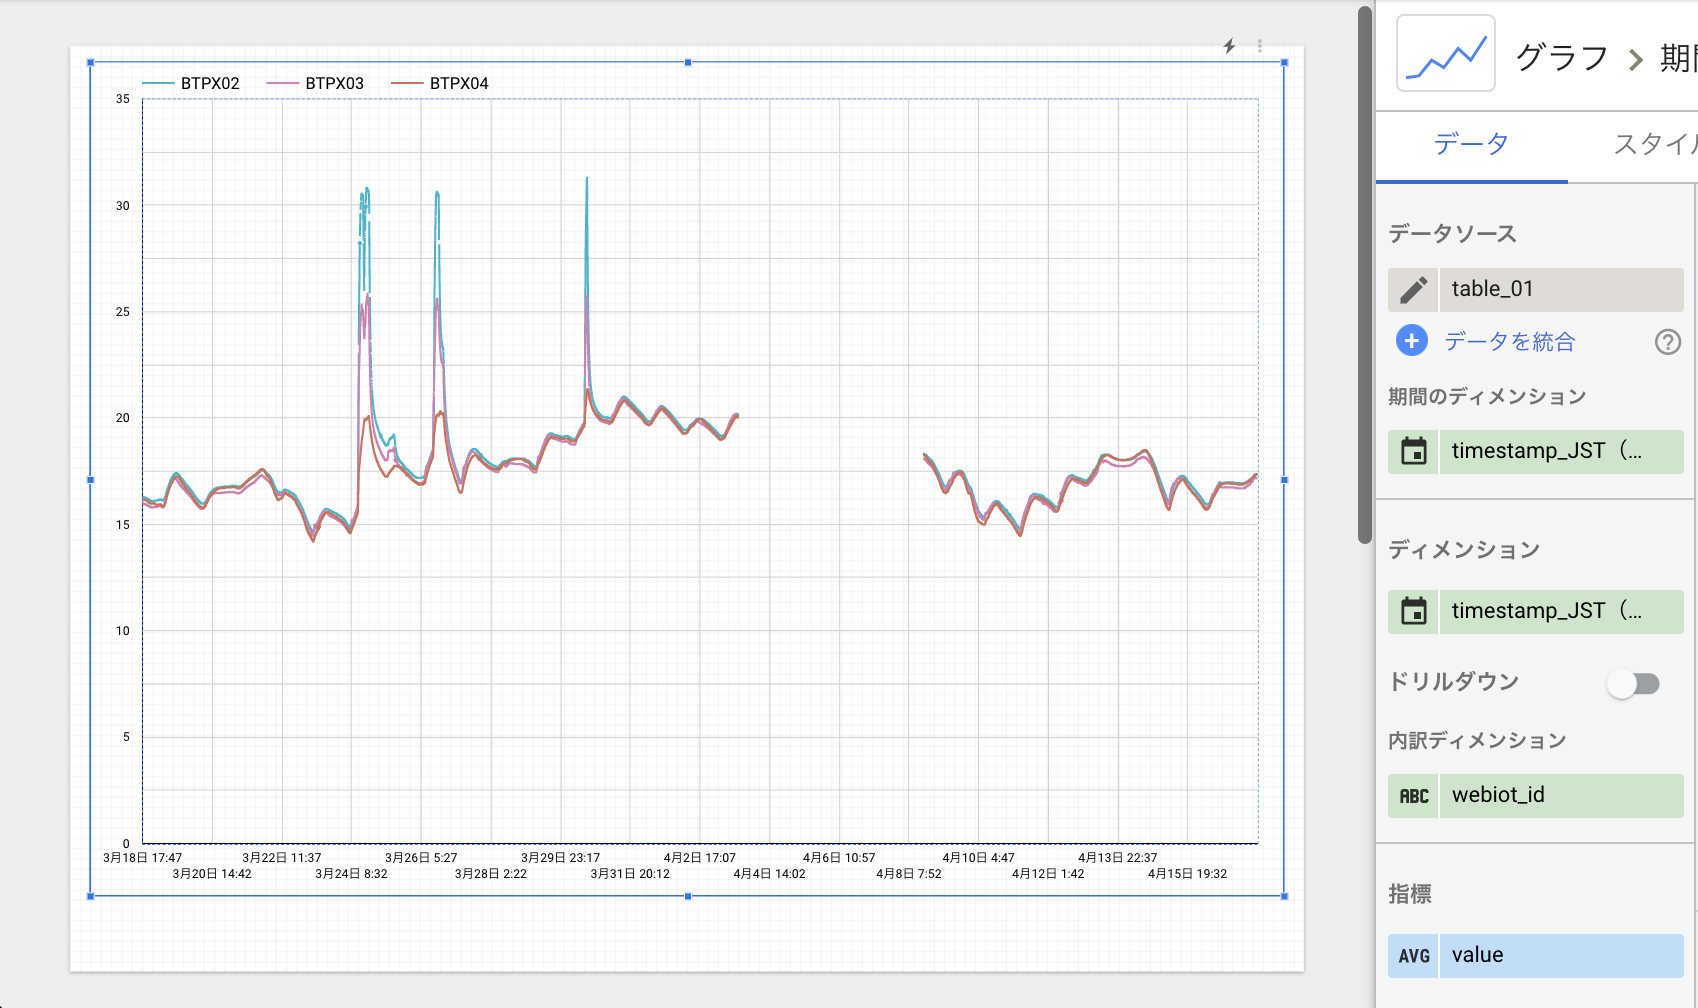The image size is (1698, 1008).
Task: Toggle the ドリルダウン switch
Action: point(1633,684)
